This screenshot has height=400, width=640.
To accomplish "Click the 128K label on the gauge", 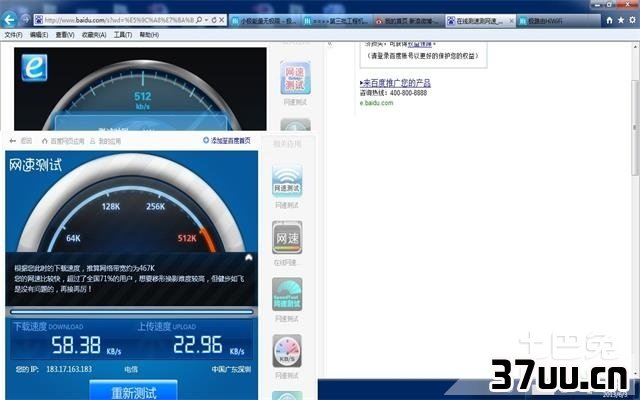I will coord(111,207).
